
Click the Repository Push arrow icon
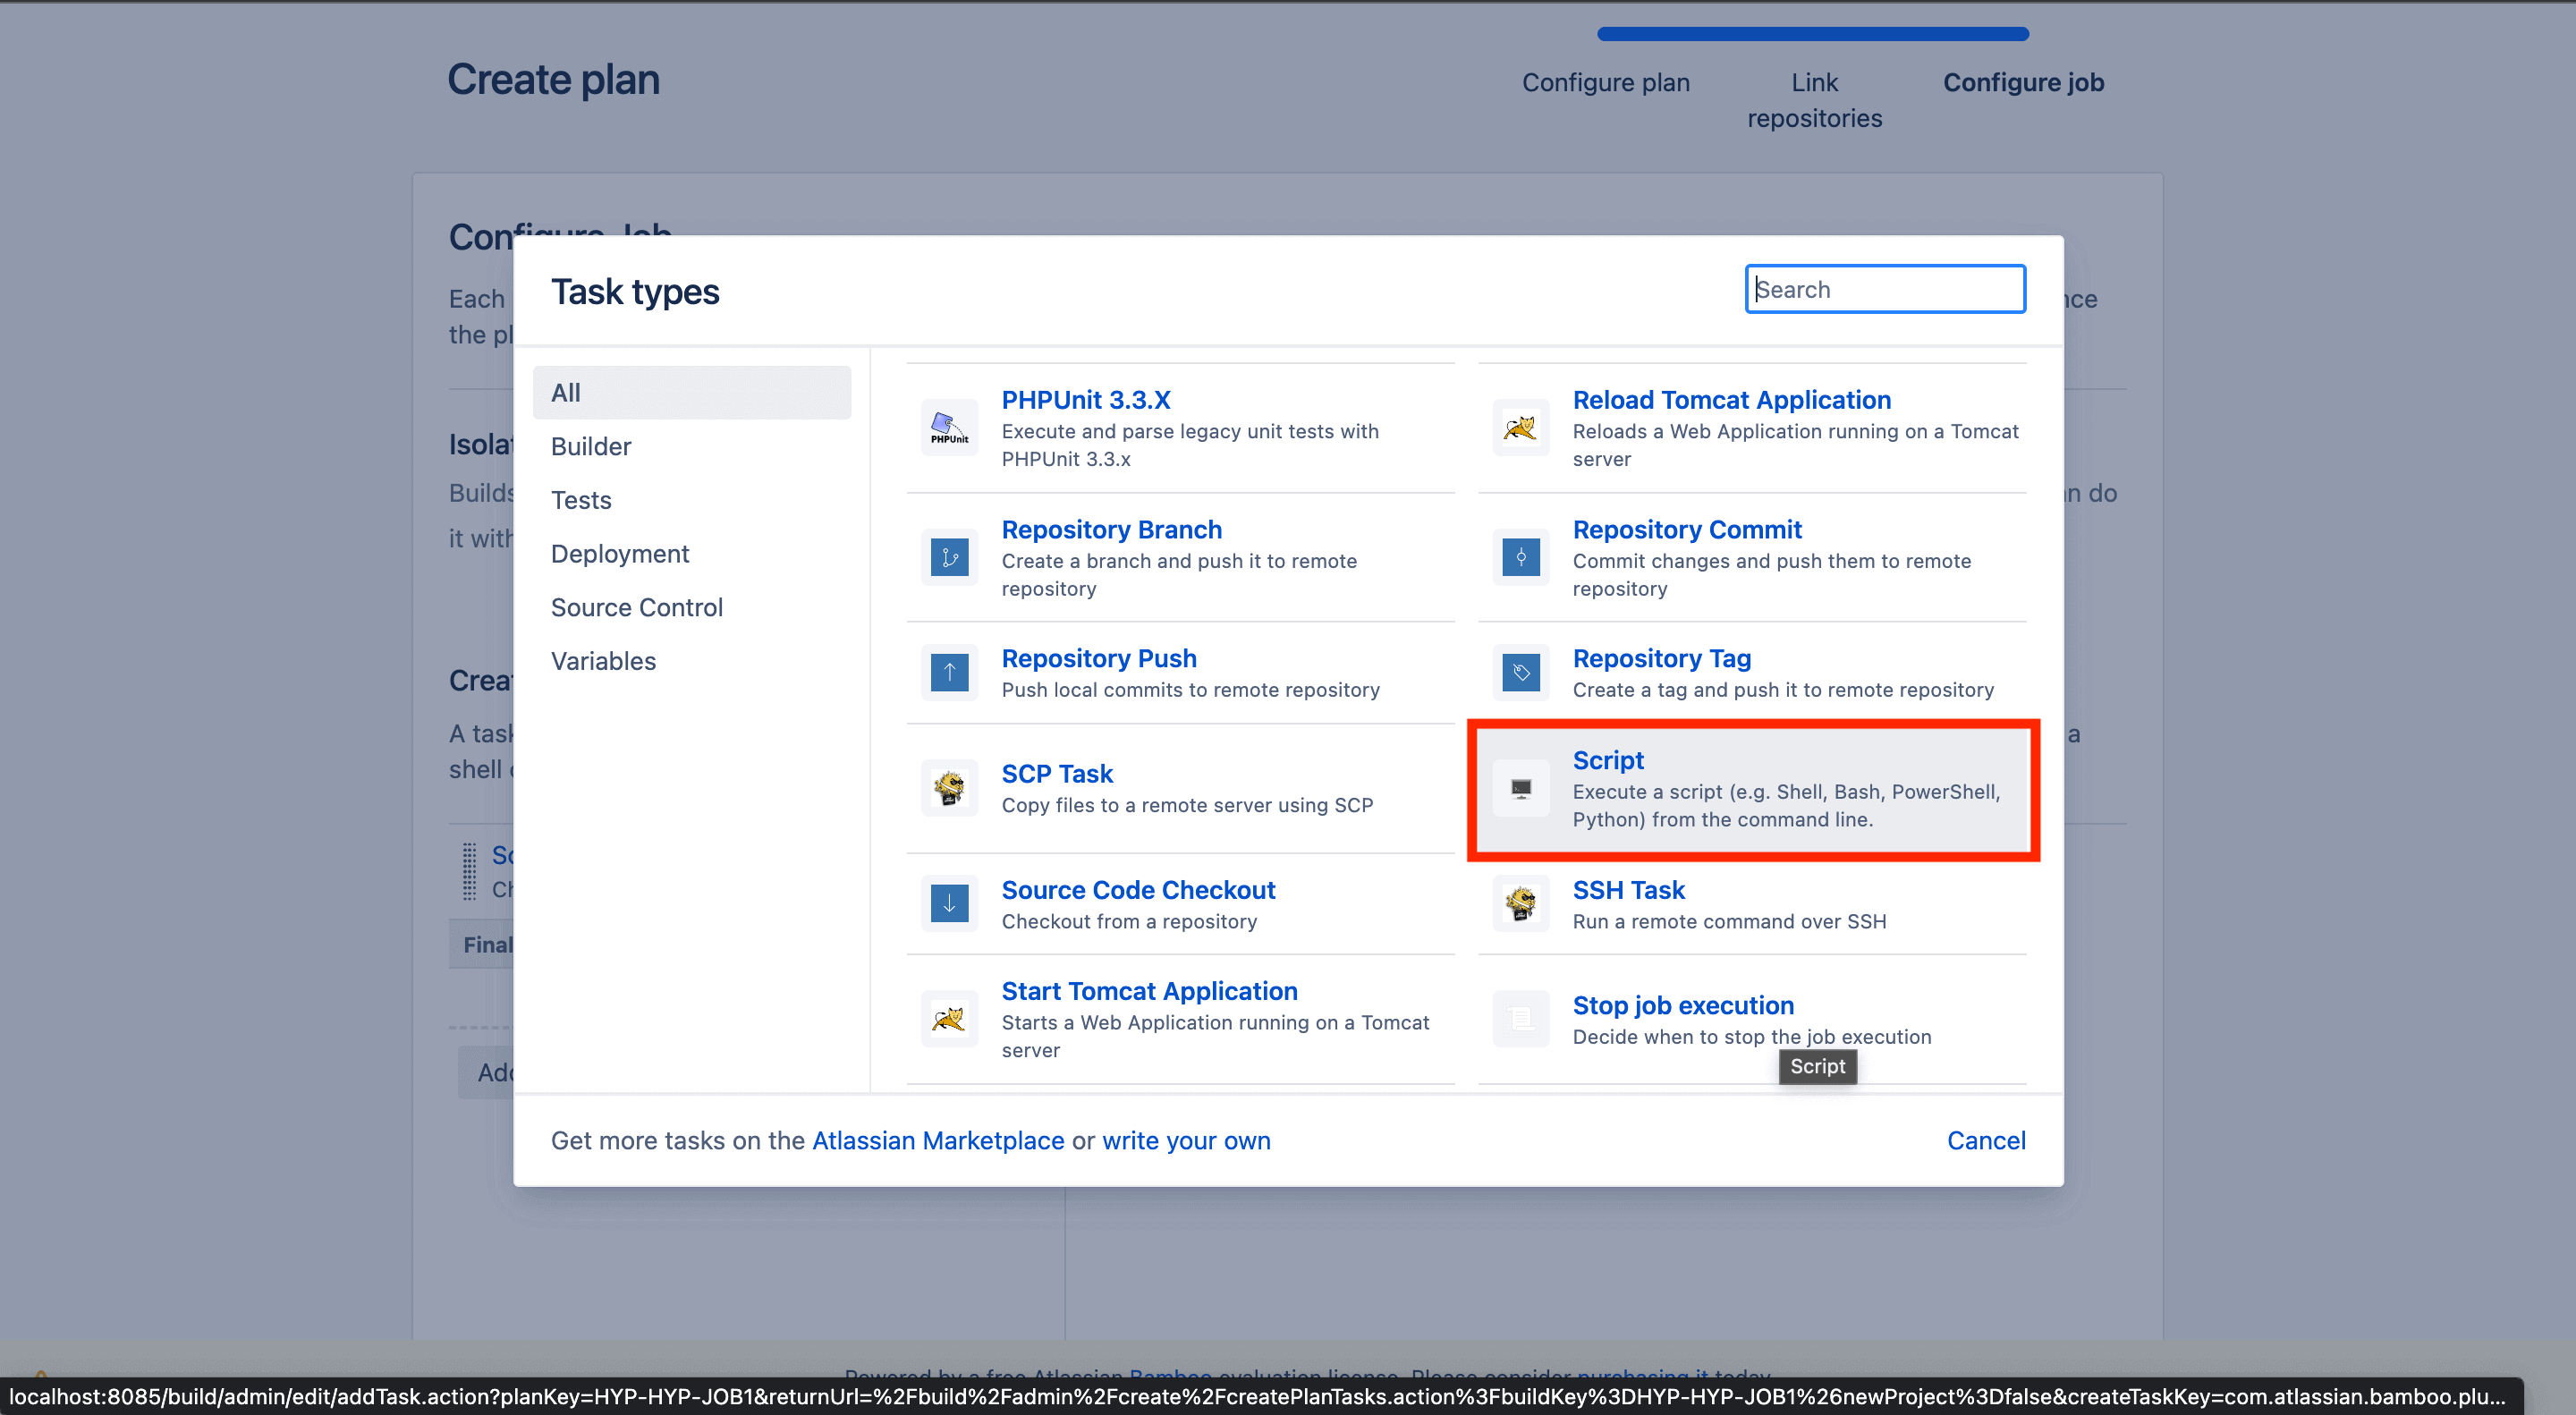(x=949, y=672)
